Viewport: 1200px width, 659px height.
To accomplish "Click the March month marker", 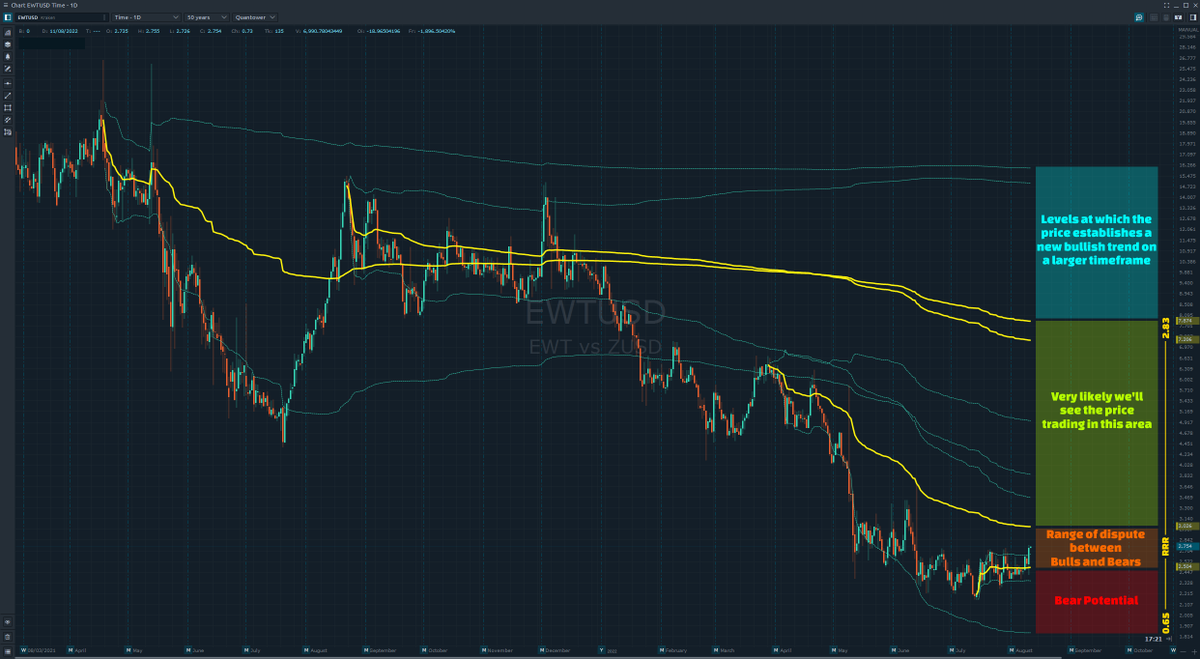I will coord(716,651).
